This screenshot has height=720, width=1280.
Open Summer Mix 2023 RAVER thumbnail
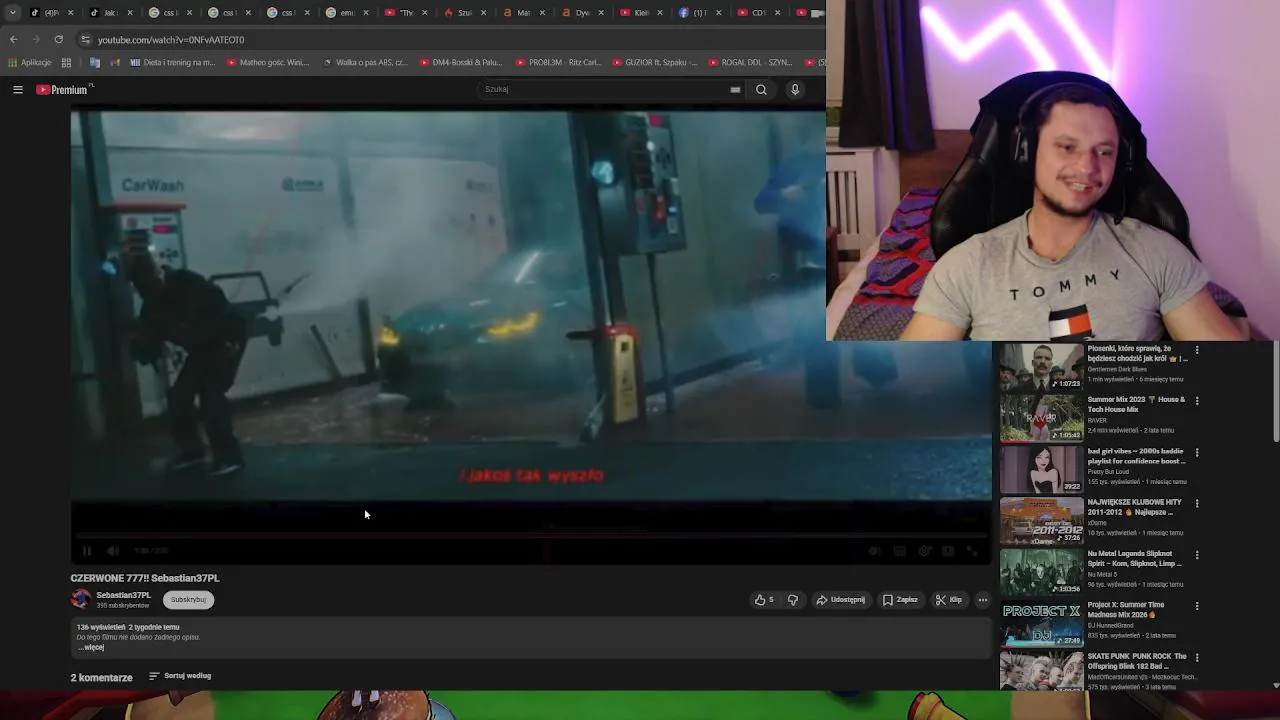(x=1041, y=418)
